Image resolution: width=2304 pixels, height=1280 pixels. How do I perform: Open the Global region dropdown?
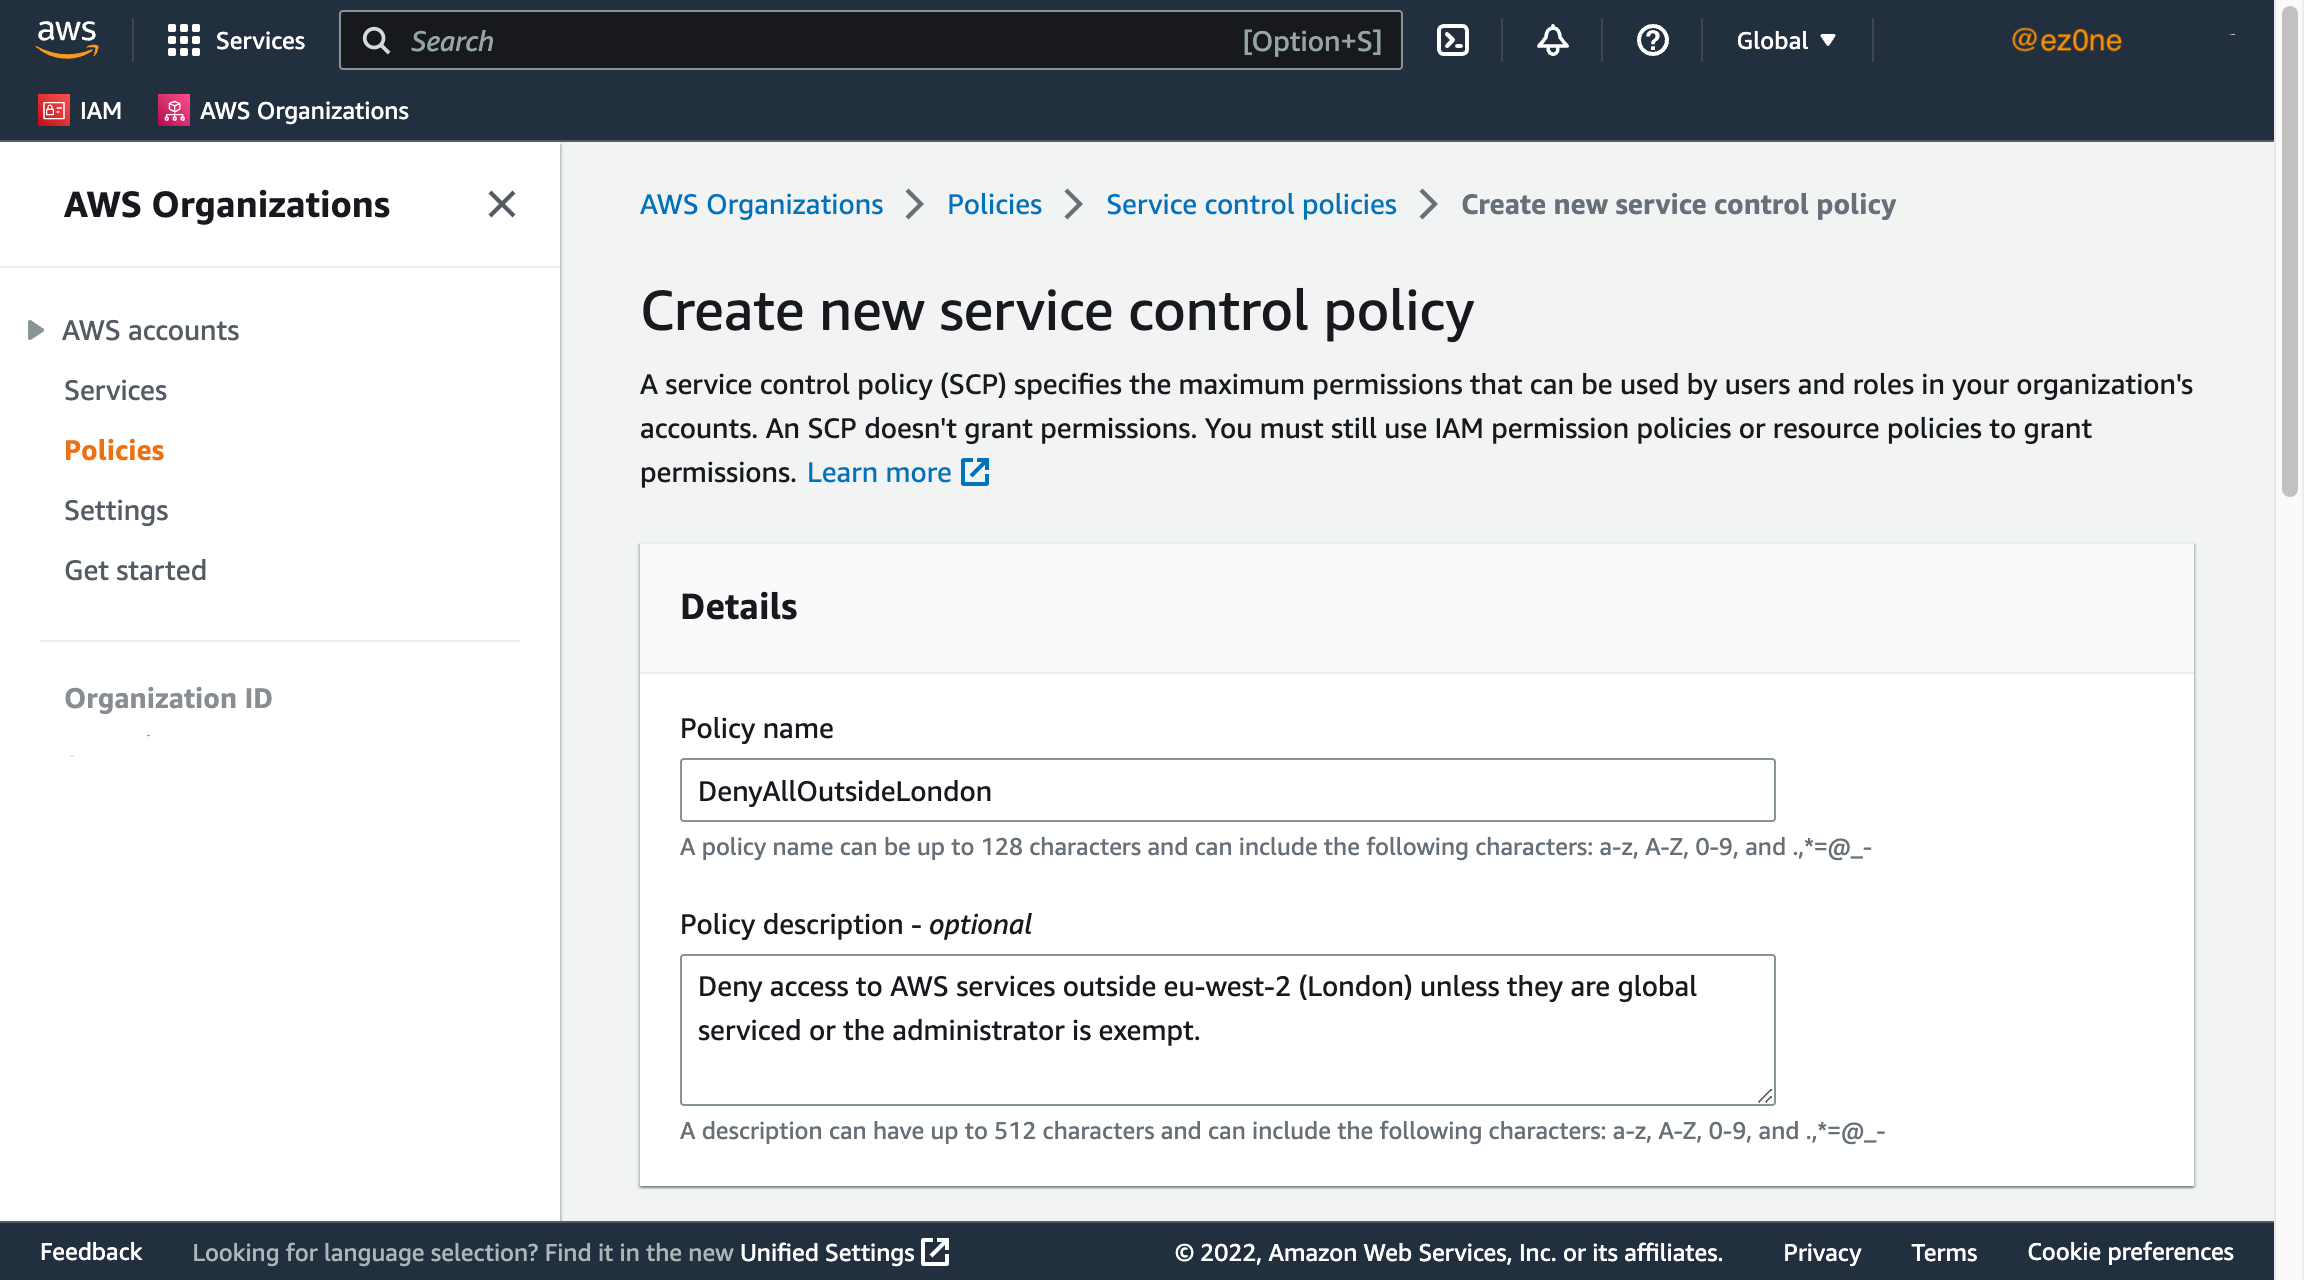[x=1786, y=40]
